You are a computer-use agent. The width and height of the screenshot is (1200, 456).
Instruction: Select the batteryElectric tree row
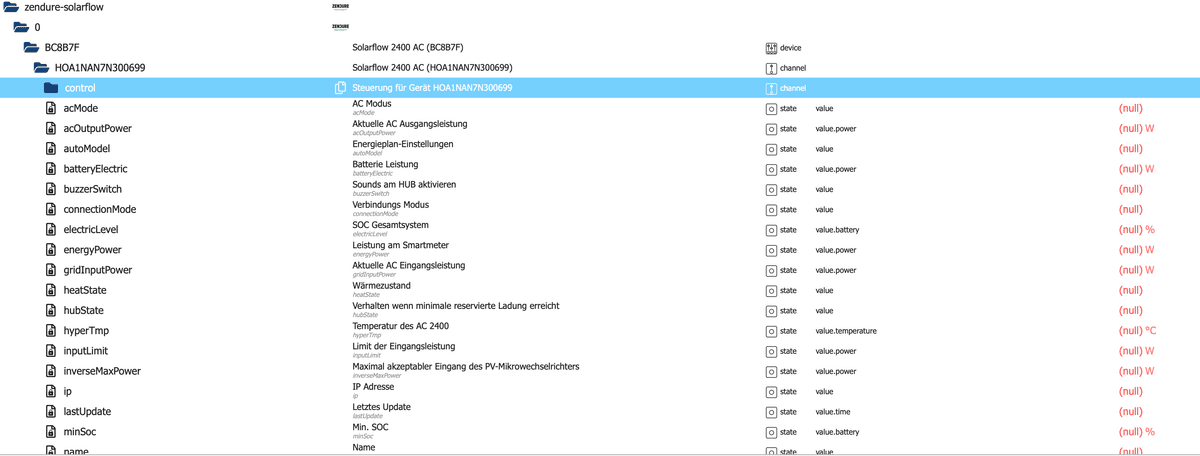click(x=600, y=169)
